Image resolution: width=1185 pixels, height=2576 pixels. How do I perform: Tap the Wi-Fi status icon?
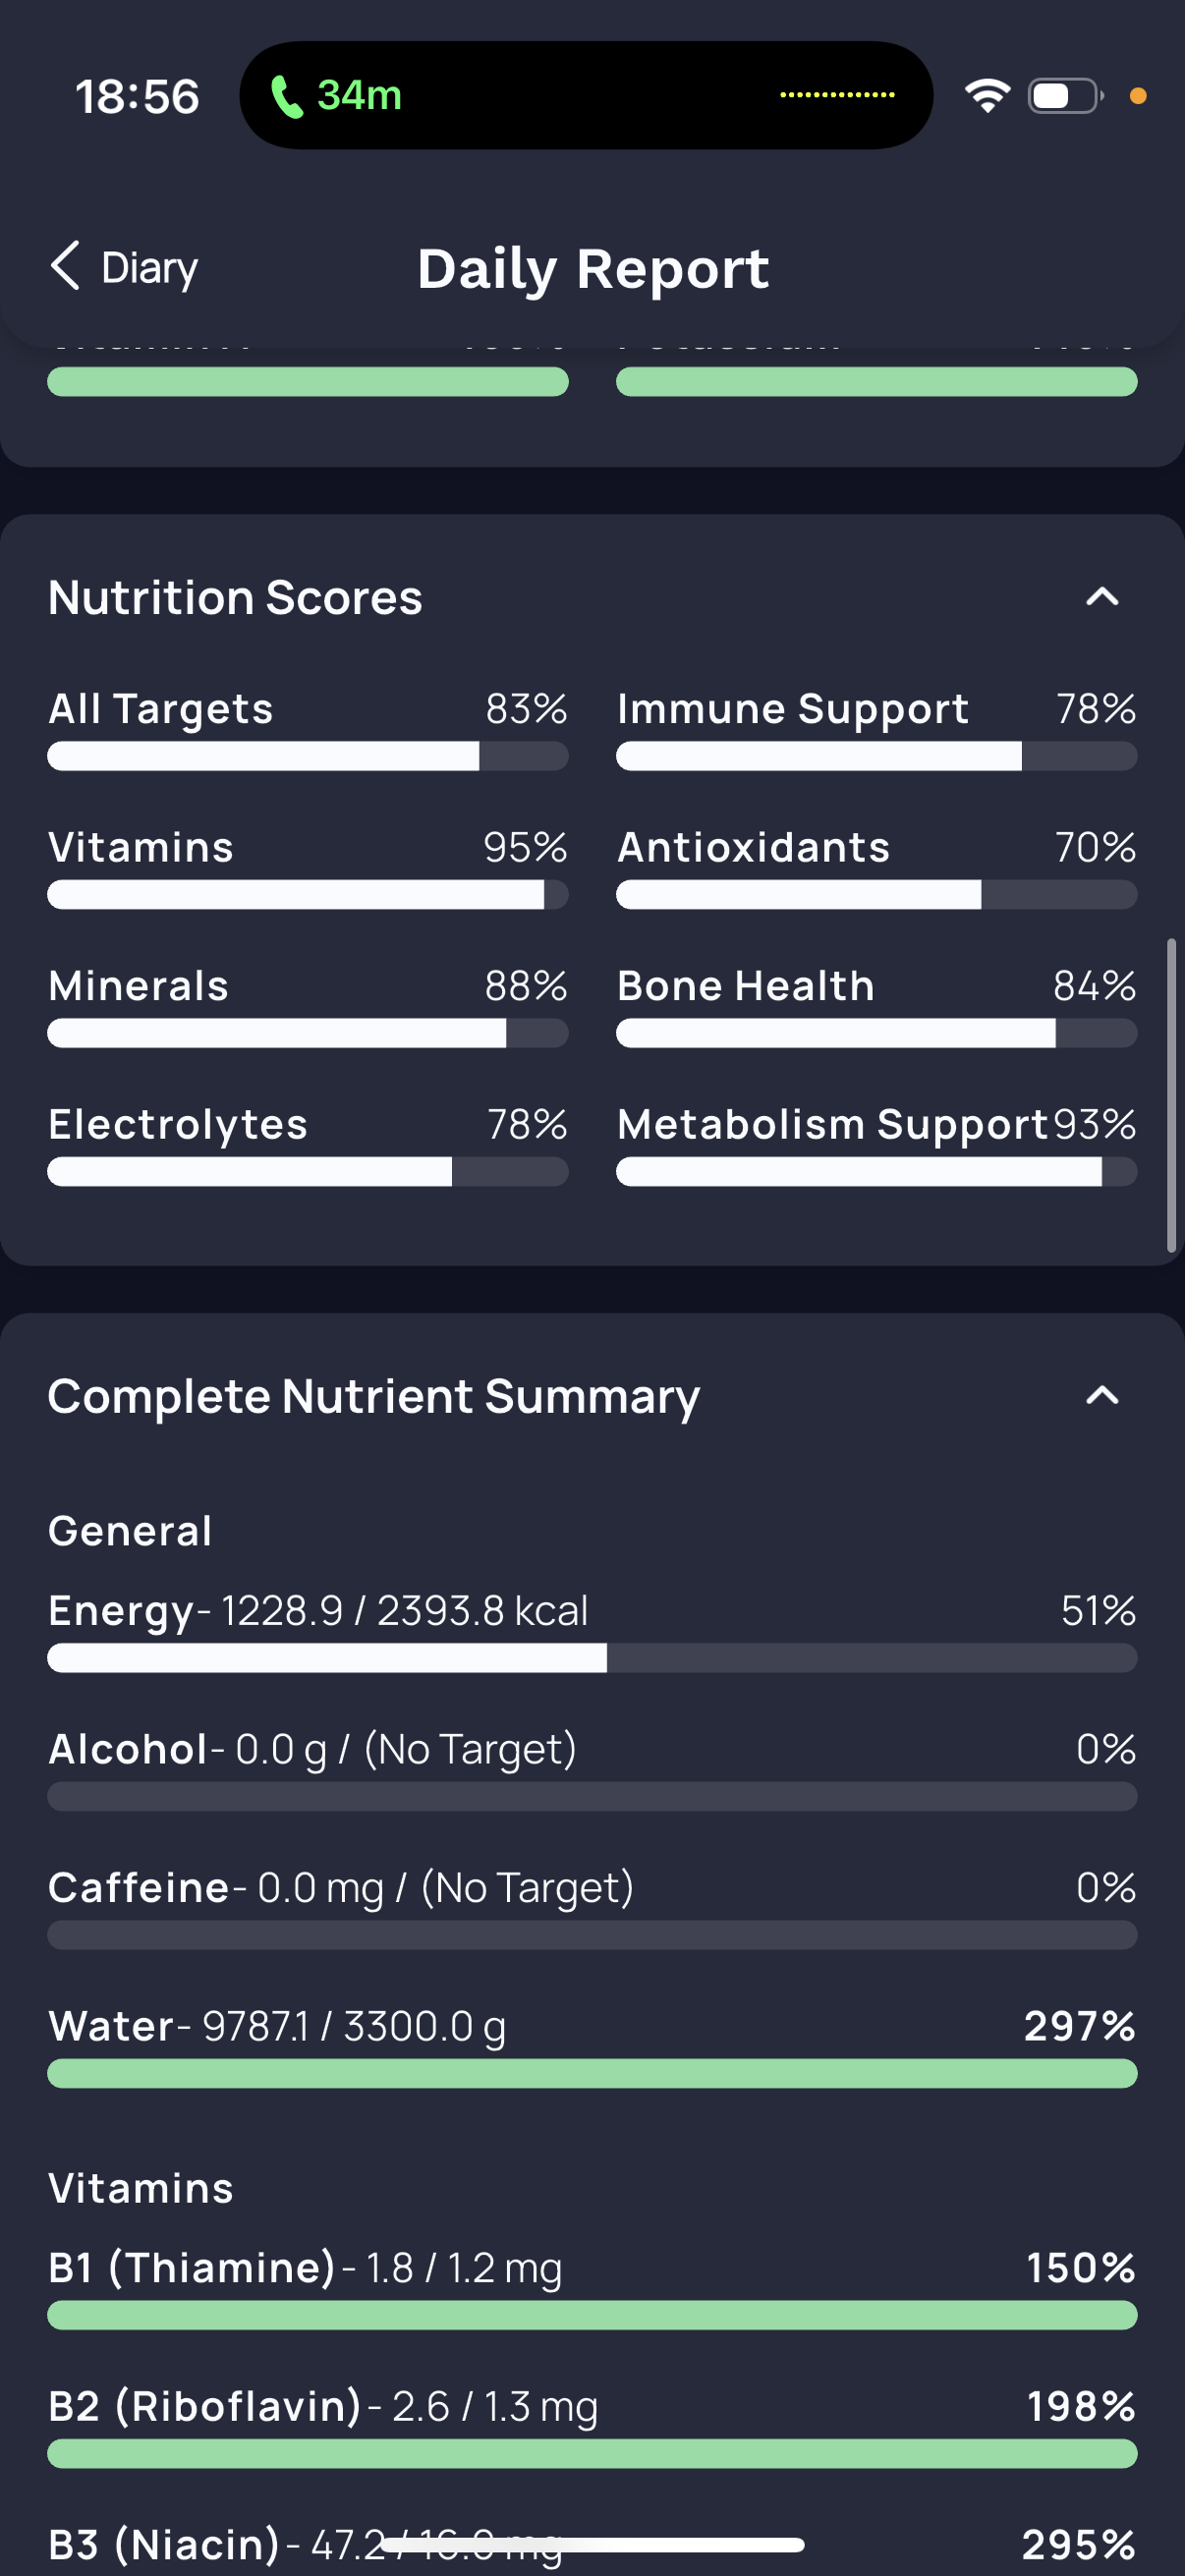click(987, 96)
